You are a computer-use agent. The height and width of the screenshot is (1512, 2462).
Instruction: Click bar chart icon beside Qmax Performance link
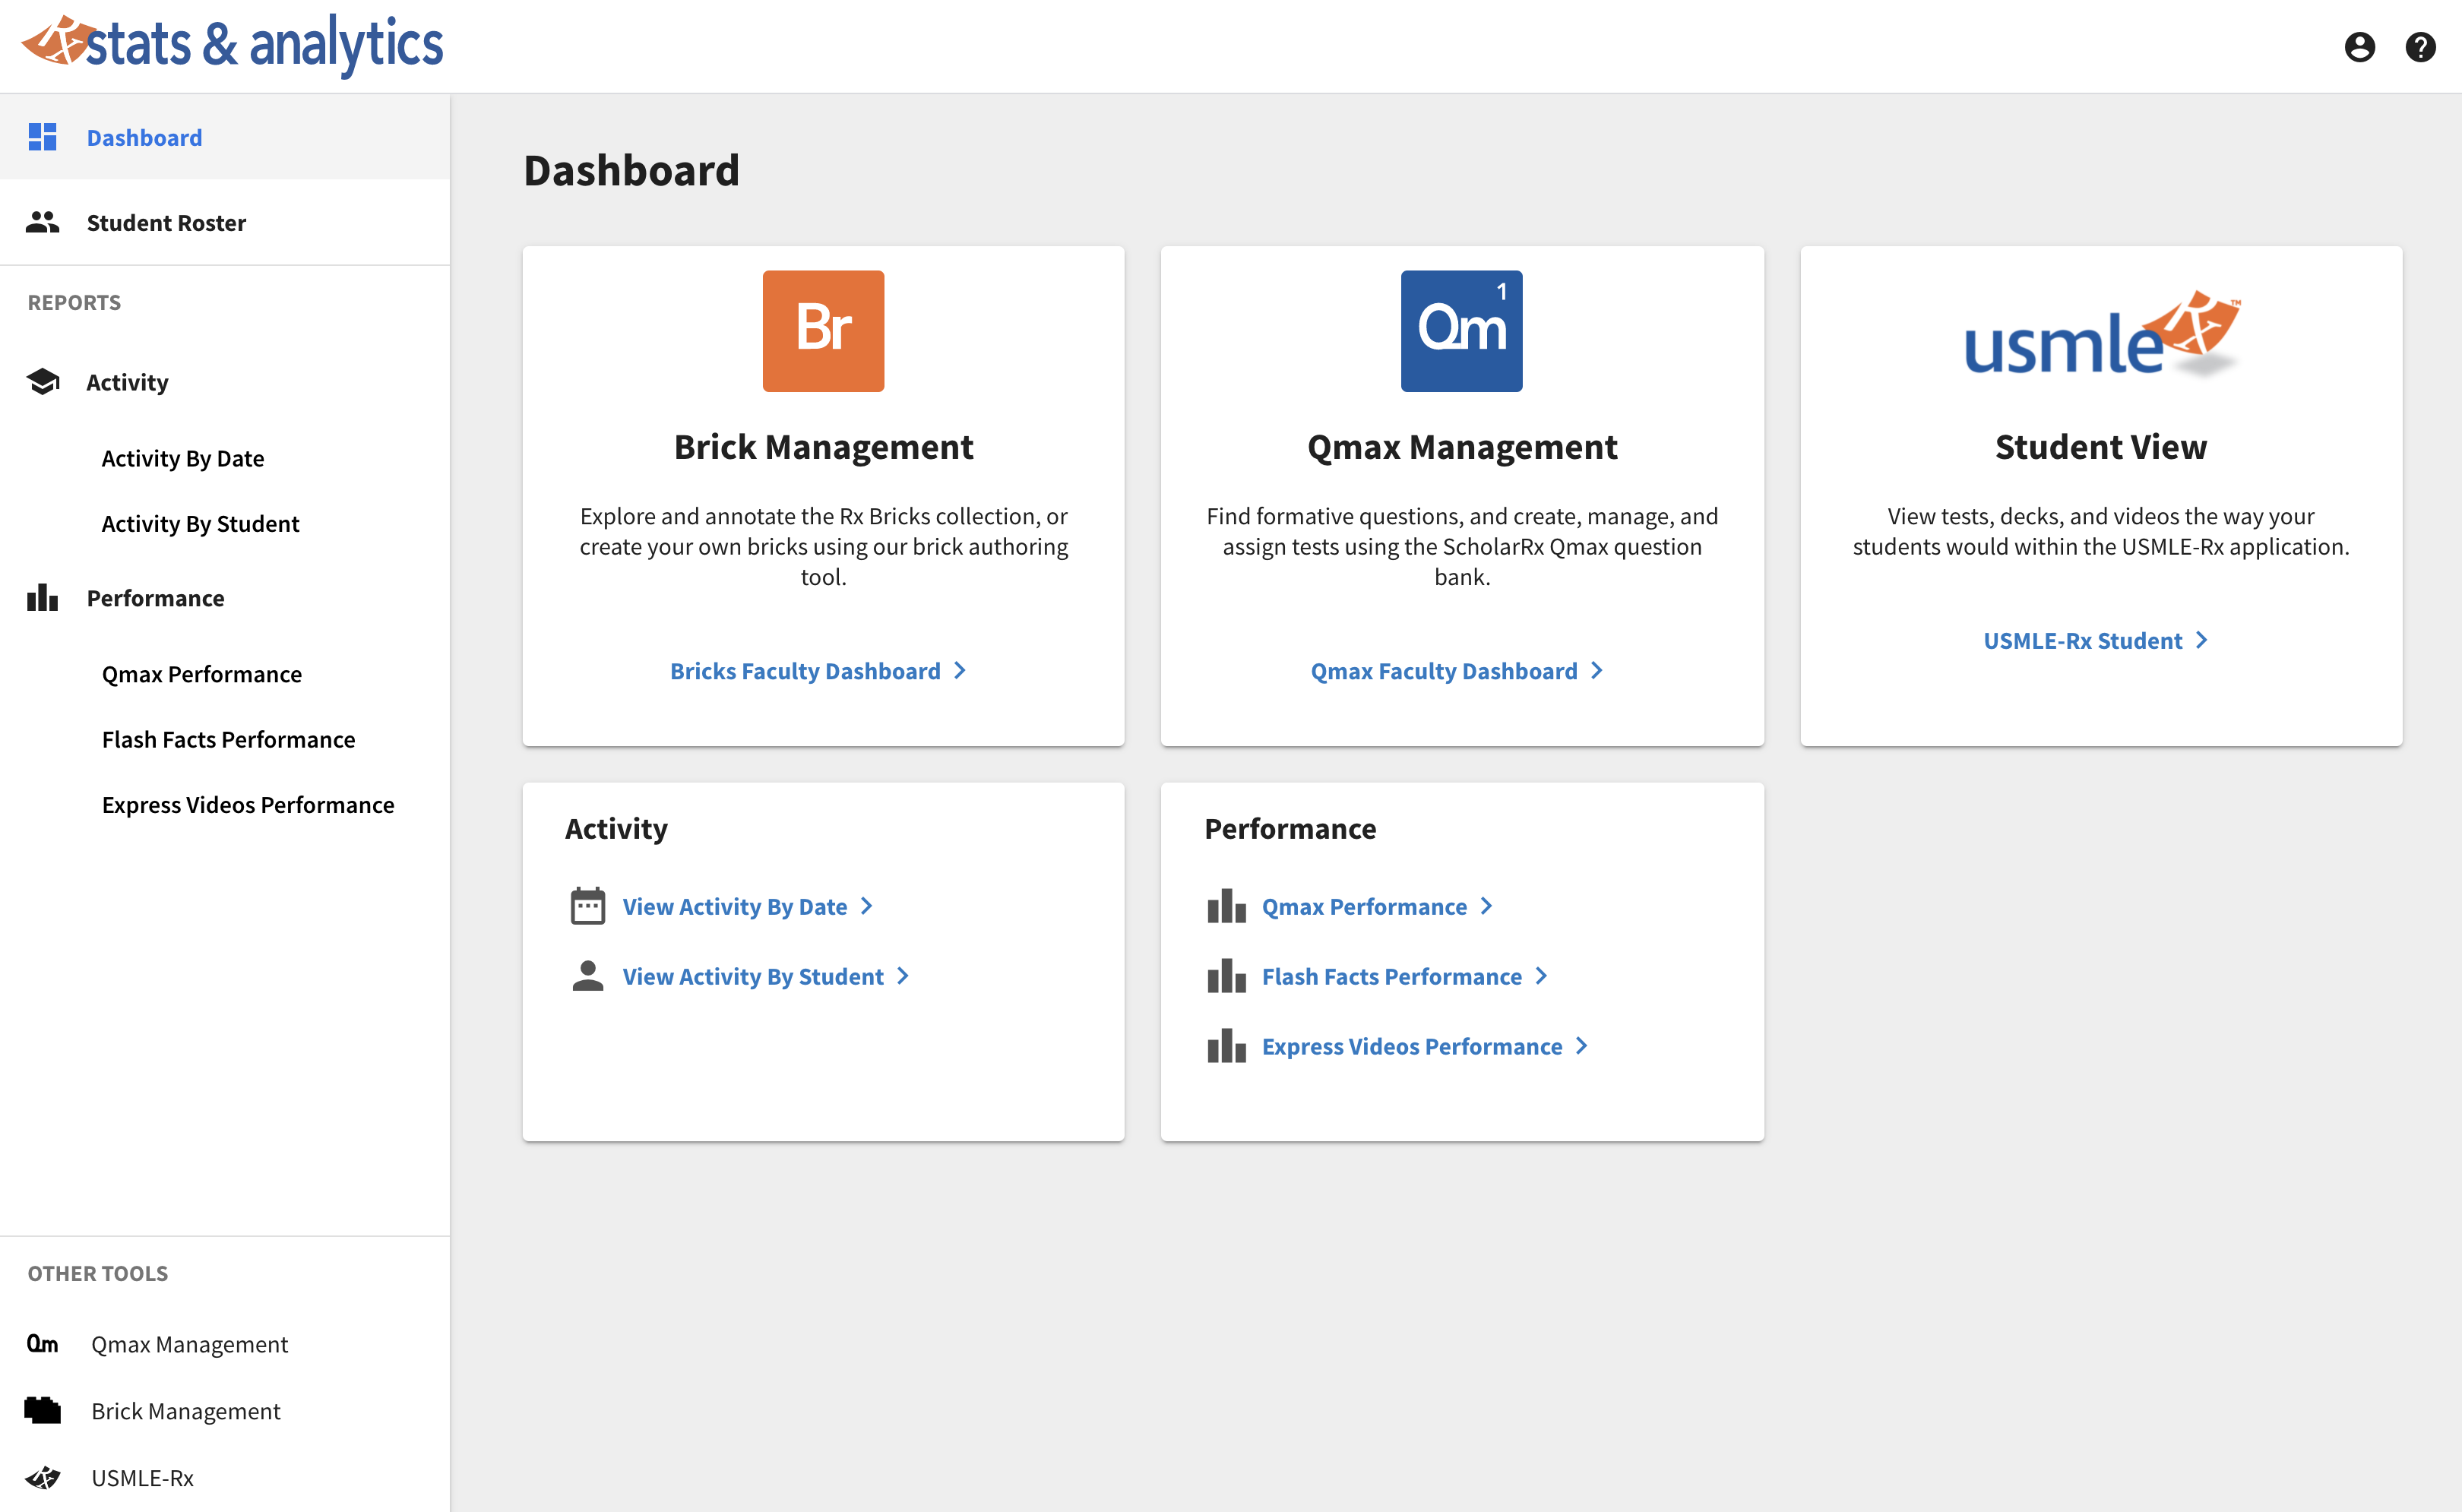point(1226,906)
